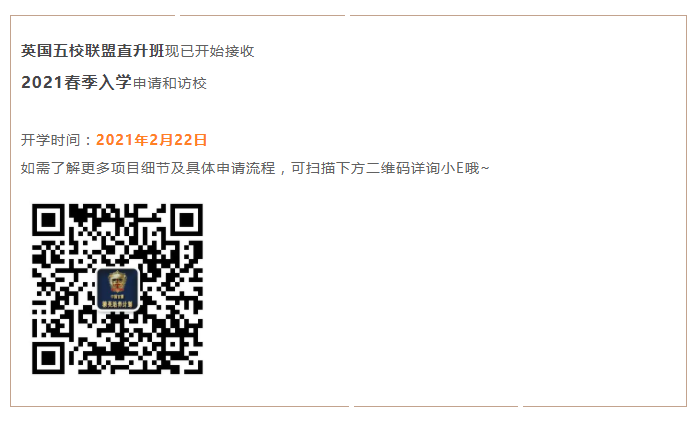Image resolution: width=697 pixels, height=421 pixels.
Task: Click the QR code's bottom-left finder square
Action: [48, 358]
